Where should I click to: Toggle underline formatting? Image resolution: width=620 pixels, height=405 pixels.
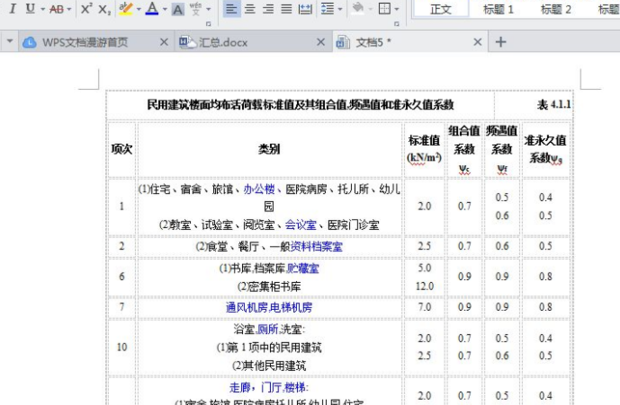point(30,9)
